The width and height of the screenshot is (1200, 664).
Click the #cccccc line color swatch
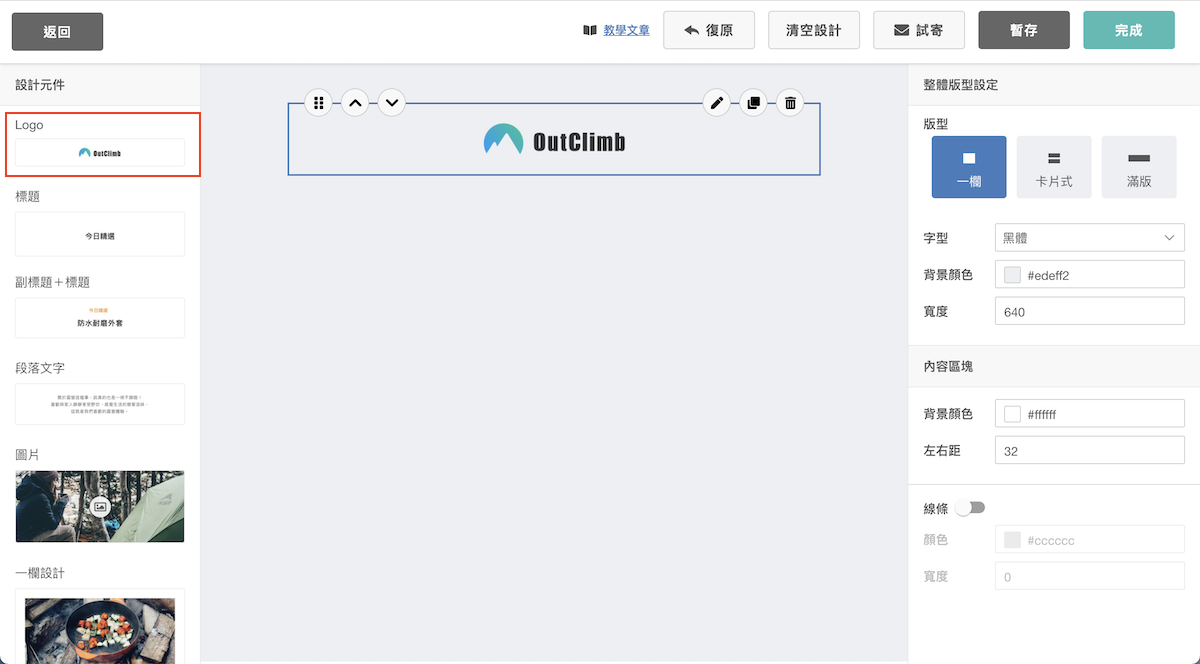pyautogui.click(x=1012, y=540)
